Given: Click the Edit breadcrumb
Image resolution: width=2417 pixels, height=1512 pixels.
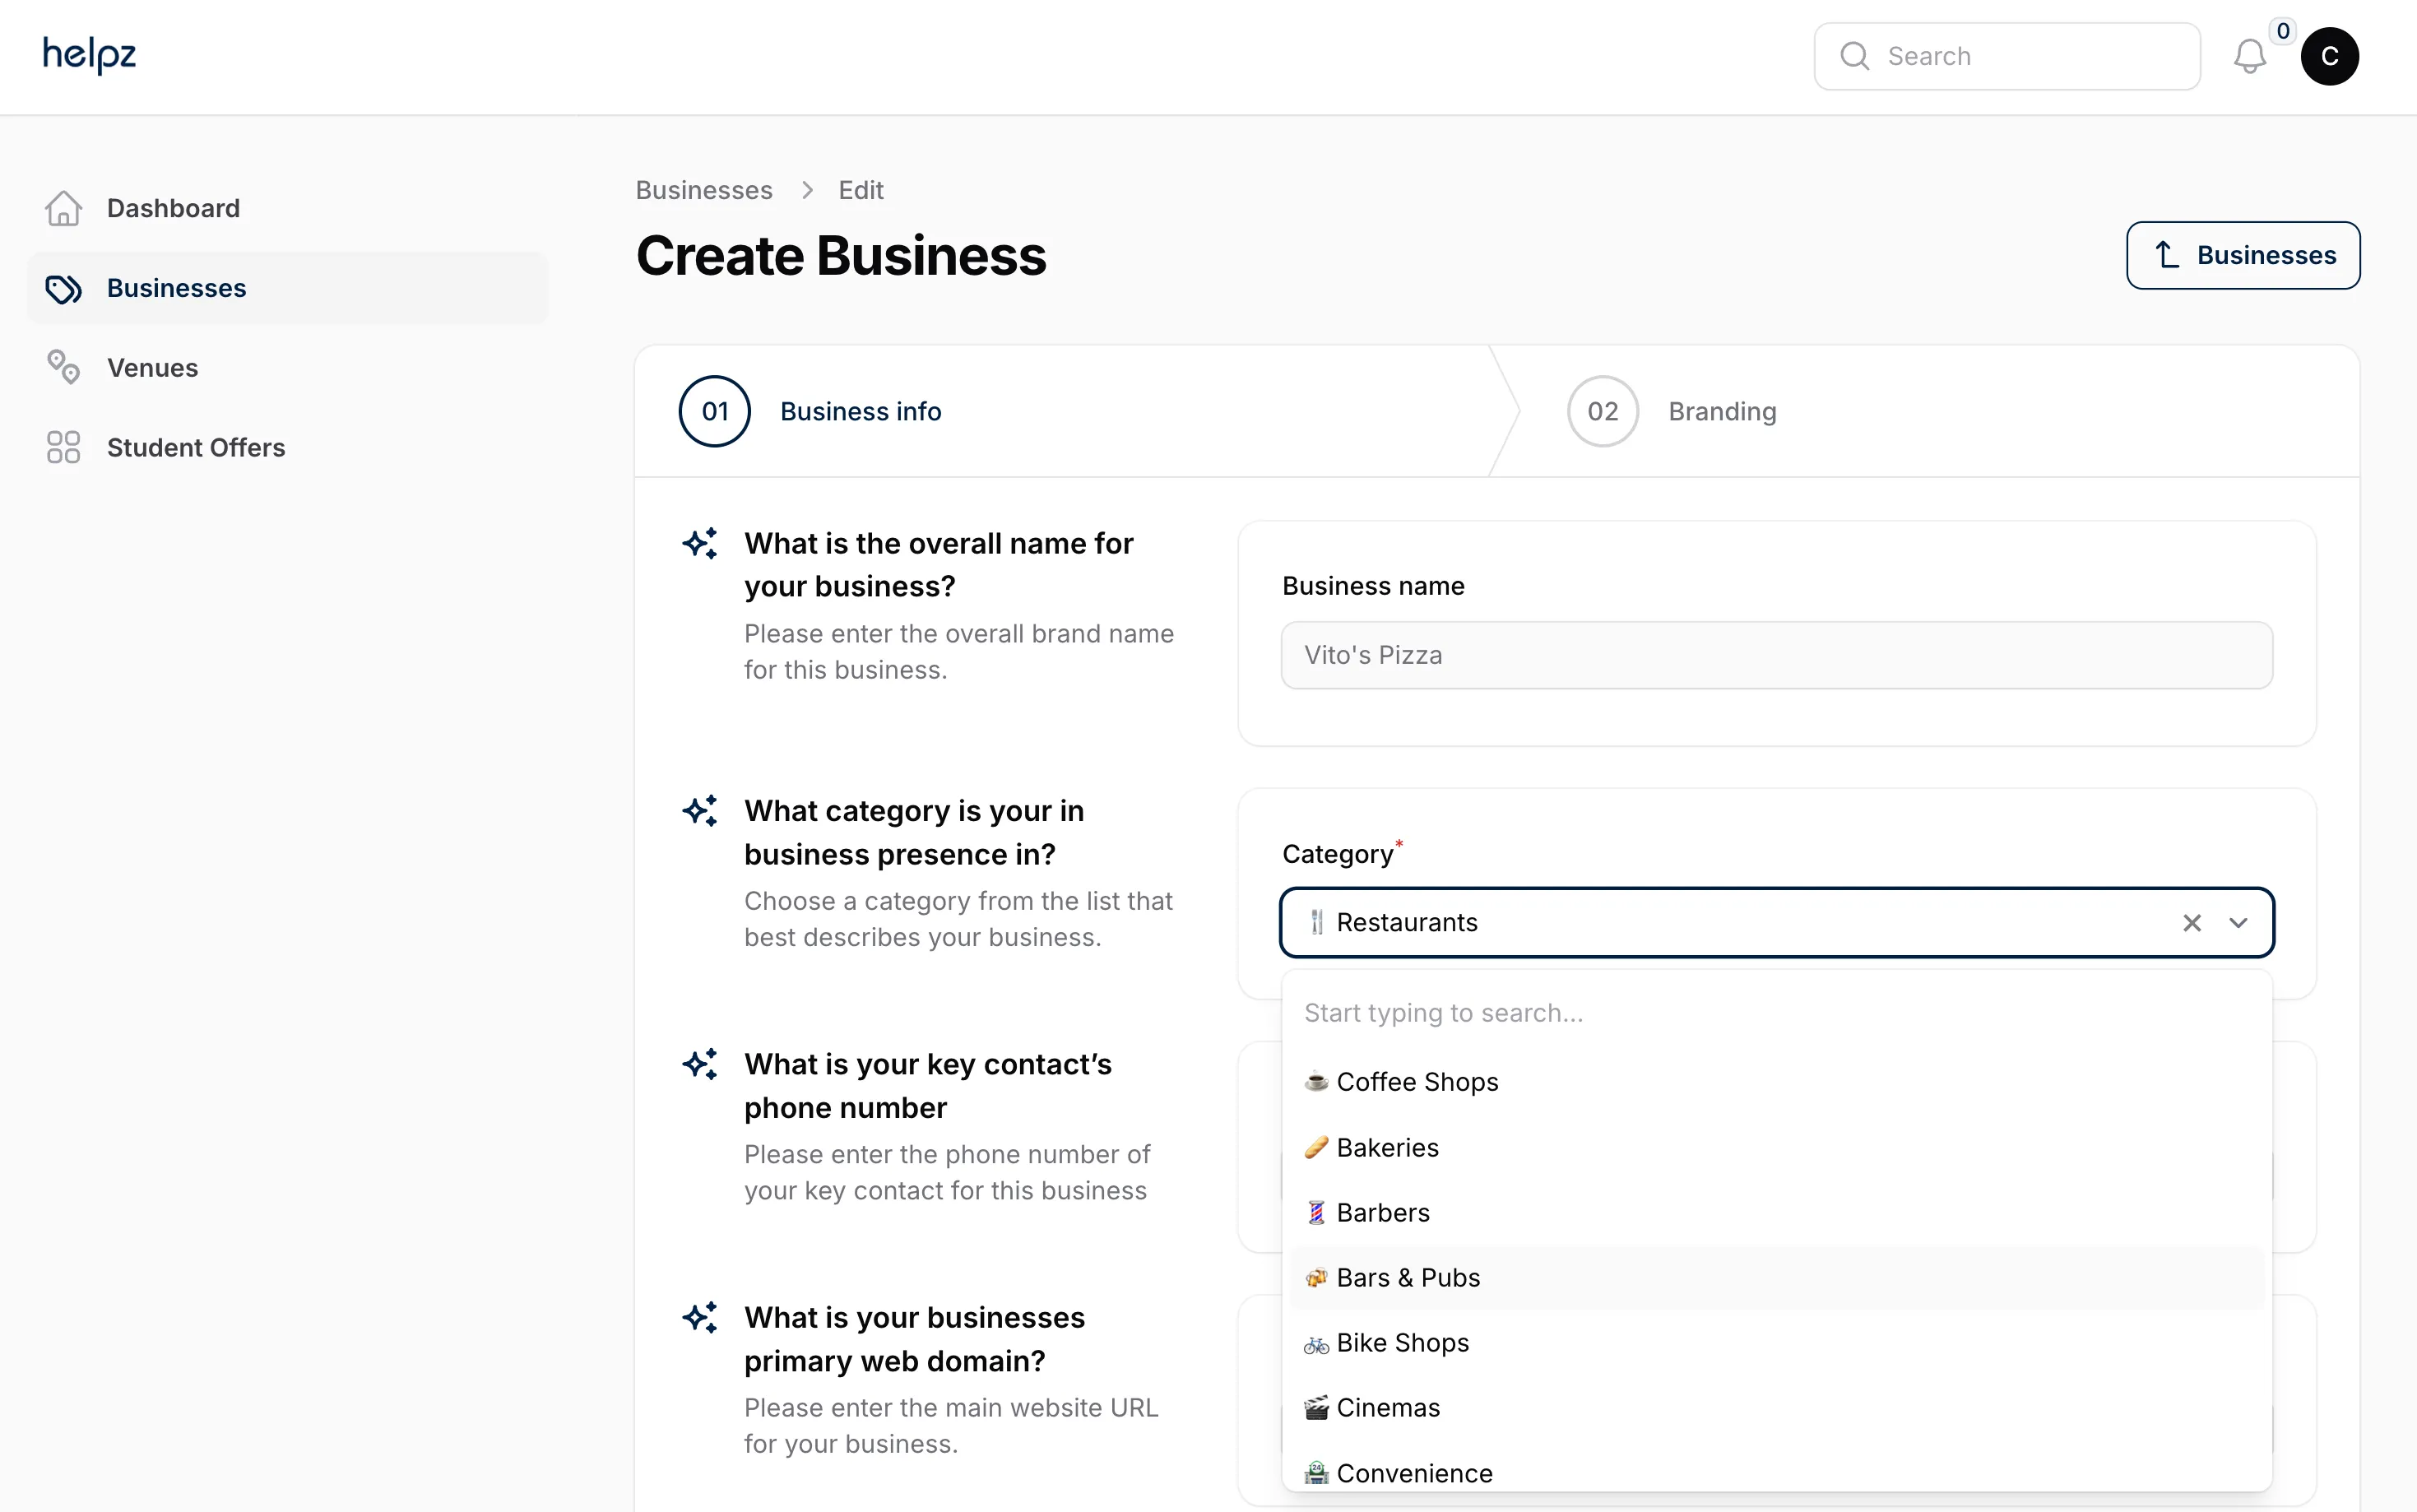Looking at the screenshot, I should (x=860, y=190).
